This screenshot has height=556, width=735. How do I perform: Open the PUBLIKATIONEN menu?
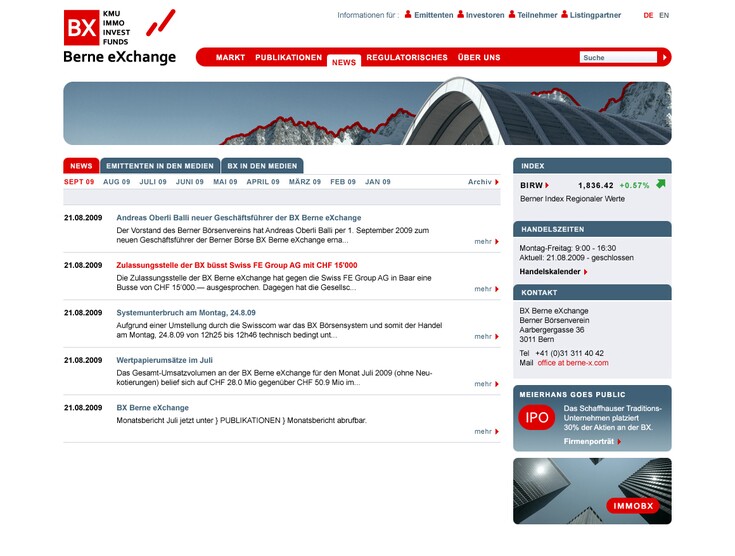click(288, 57)
